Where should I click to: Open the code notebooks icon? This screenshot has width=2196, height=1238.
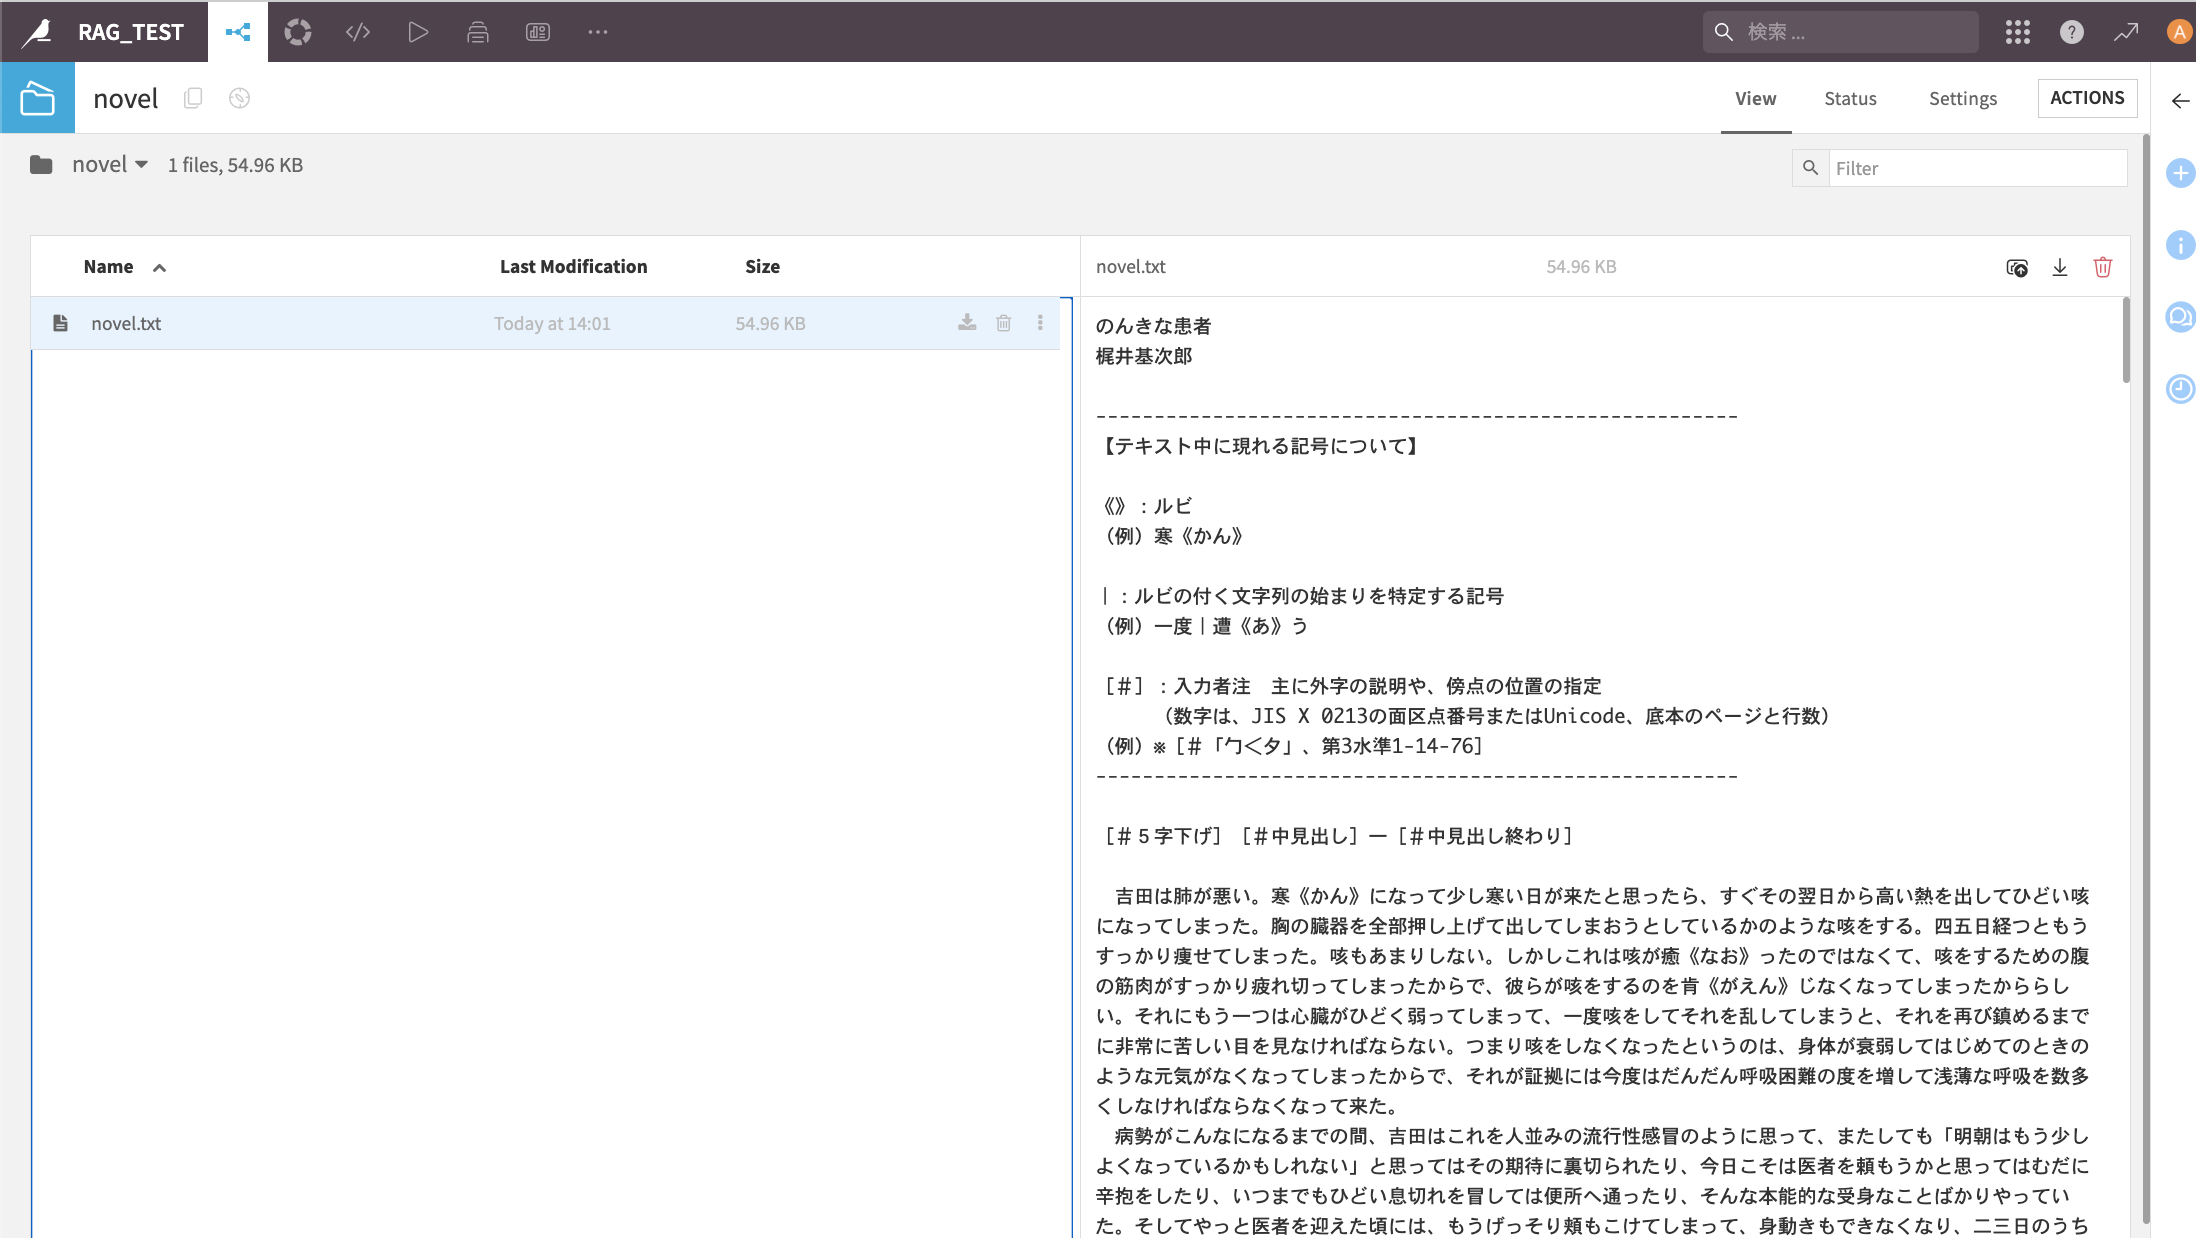tap(358, 32)
